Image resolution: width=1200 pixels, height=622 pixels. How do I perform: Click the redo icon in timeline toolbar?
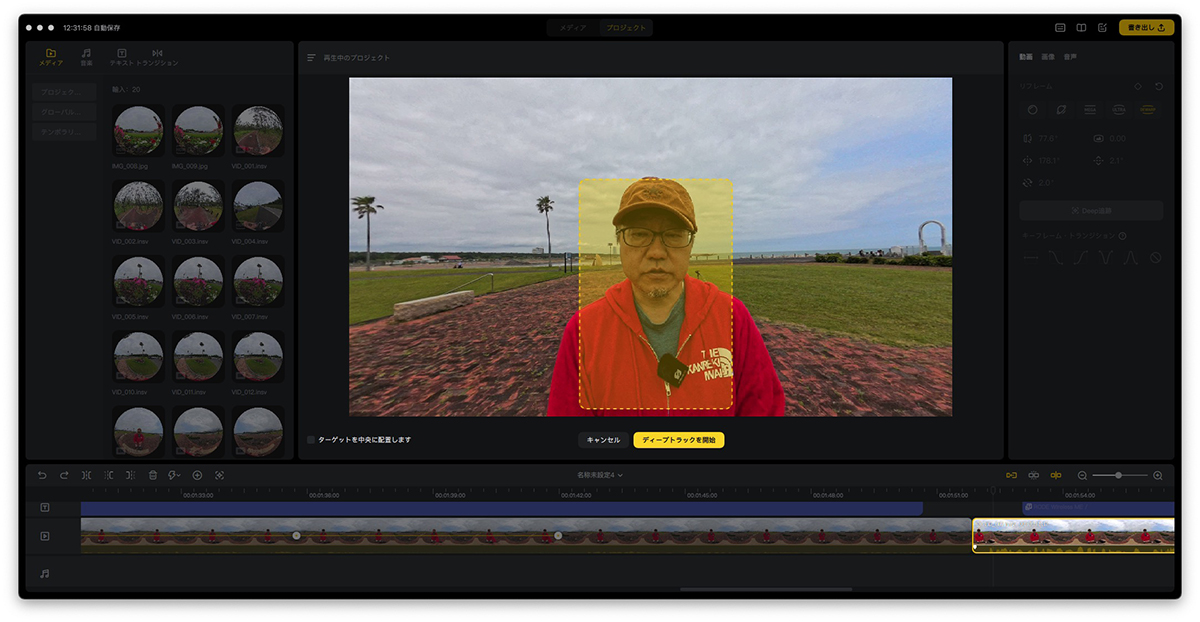click(x=64, y=475)
